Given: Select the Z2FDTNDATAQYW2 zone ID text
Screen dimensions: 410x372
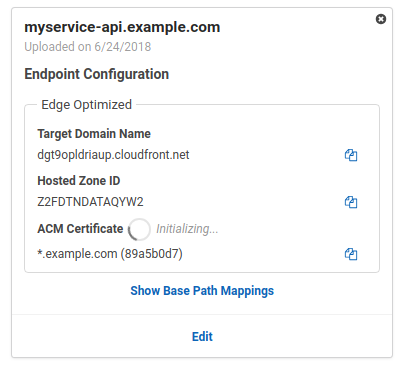Looking at the screenshot, I should pos(90,202).
